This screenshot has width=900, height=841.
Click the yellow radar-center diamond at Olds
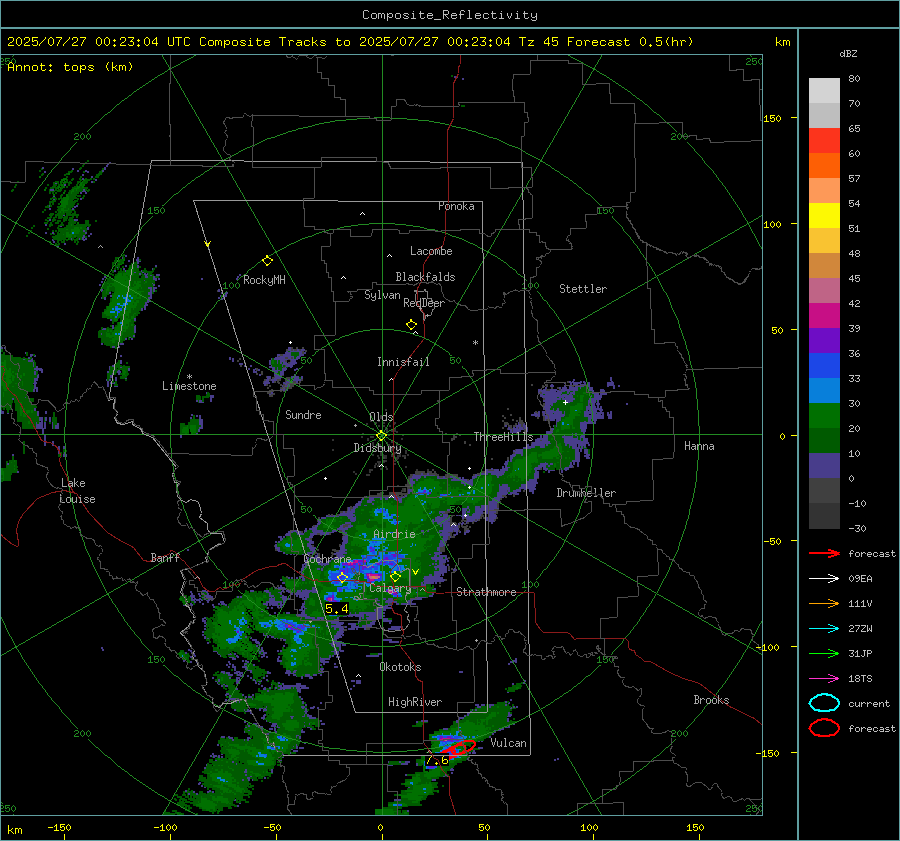381,436
